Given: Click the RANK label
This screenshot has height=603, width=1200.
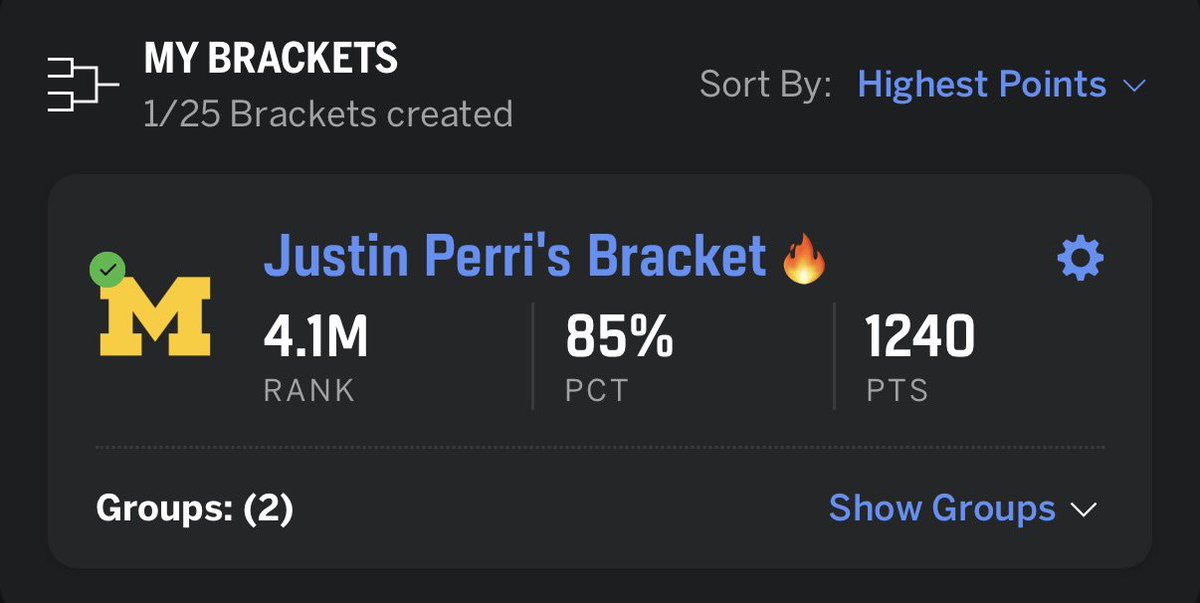Looking at the screenshot, I should (x=309, y=390).
